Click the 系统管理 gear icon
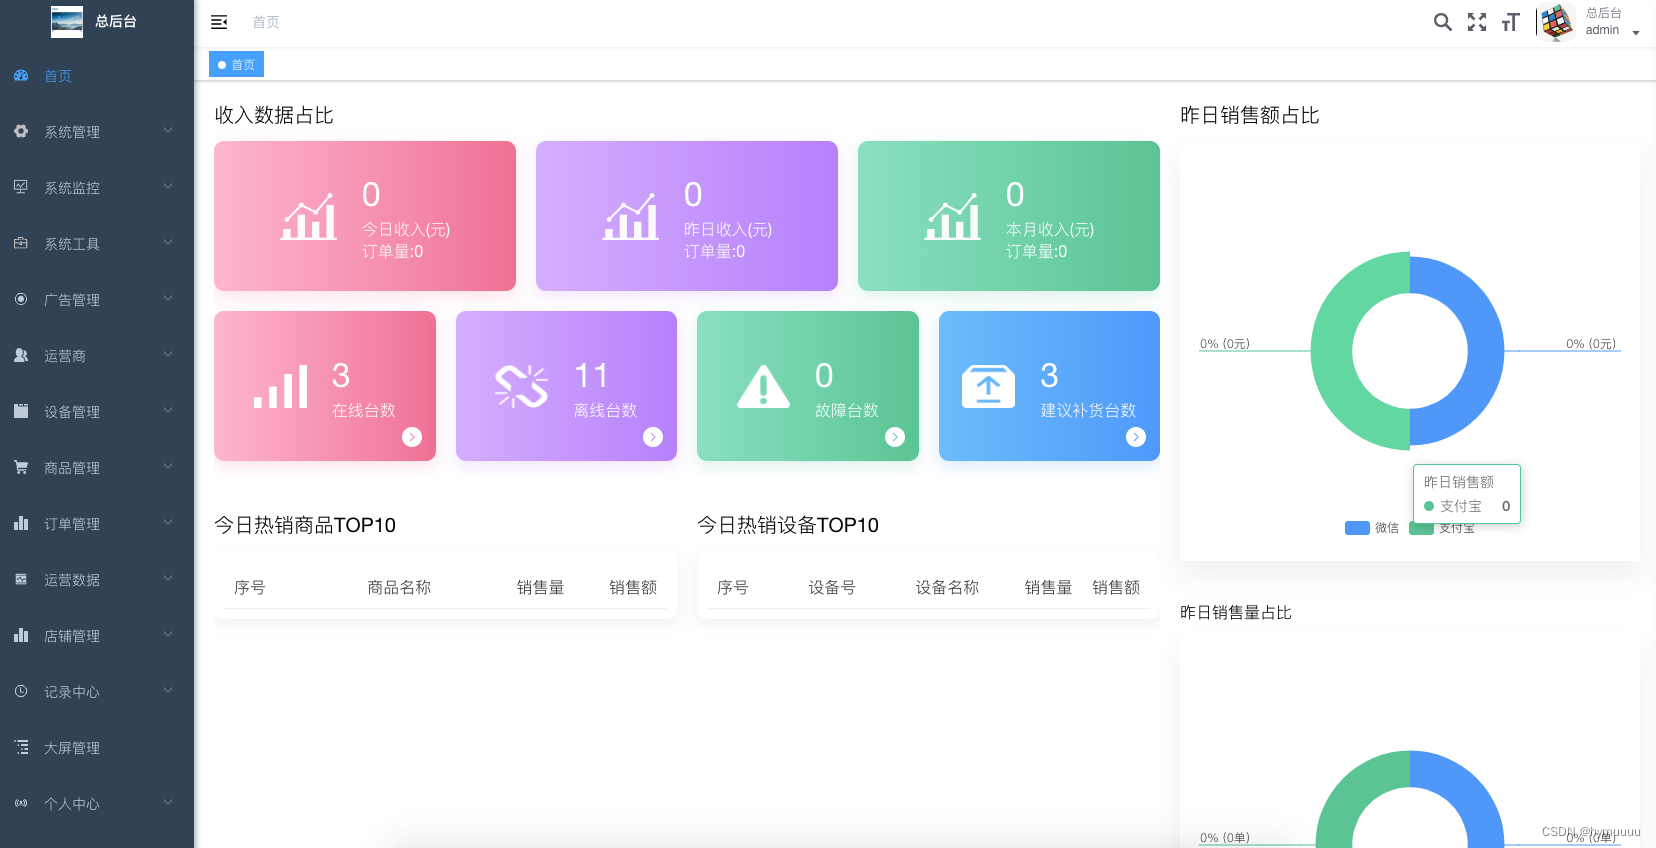Screen dimensions: 1656x848 [x=21, y=131]
